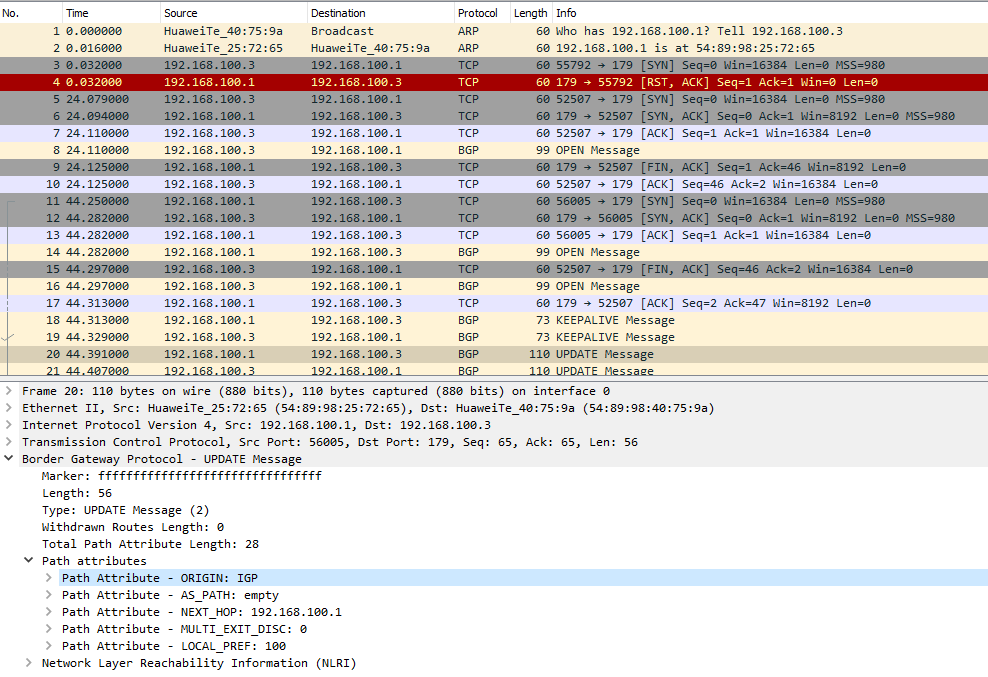
Task: Select packet 14 OPEN Message
Action: pos(494,252)
